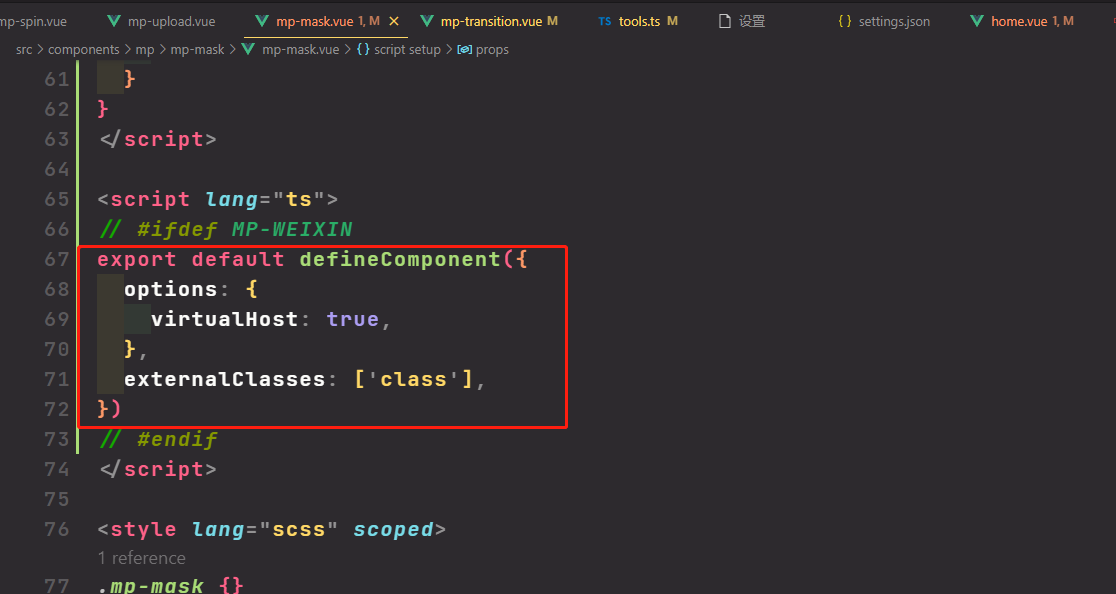Click the Vue icon on mp-transition.vue tab

427,21
